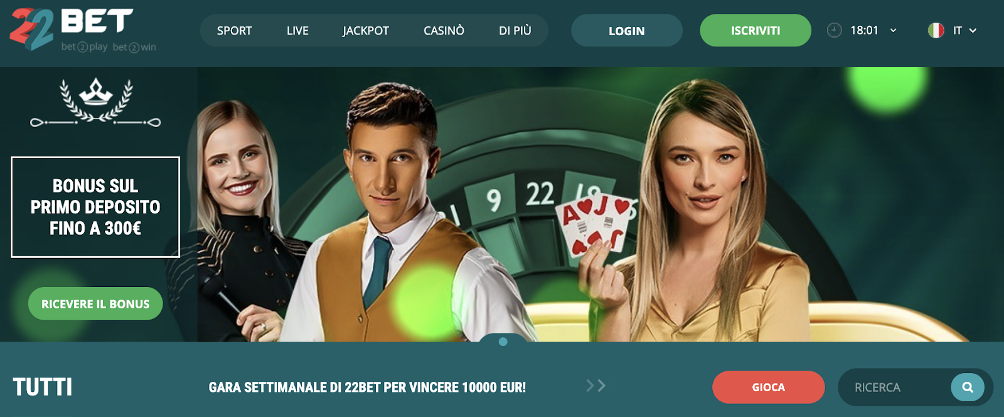Open the SPORT menu item
The image size is (1004, 418).
[x=234, y=31]
